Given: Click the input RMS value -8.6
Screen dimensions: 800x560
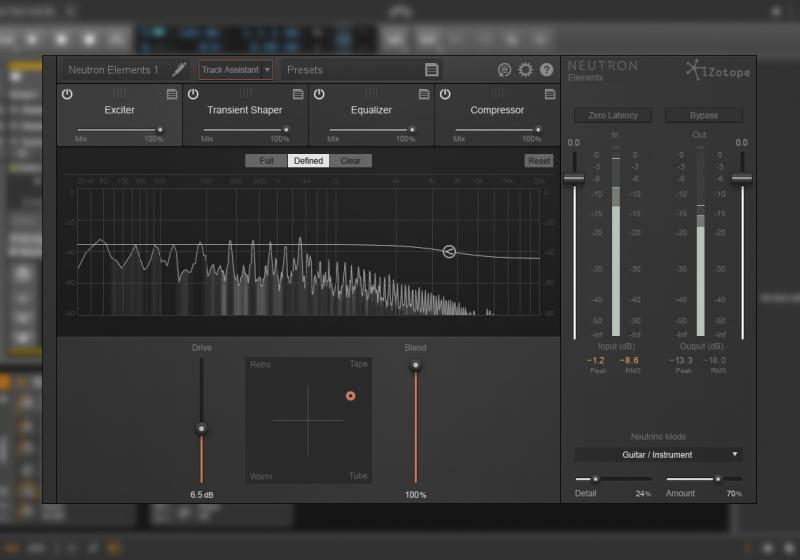Looking at the screenshot, I should tap(629, 360).
